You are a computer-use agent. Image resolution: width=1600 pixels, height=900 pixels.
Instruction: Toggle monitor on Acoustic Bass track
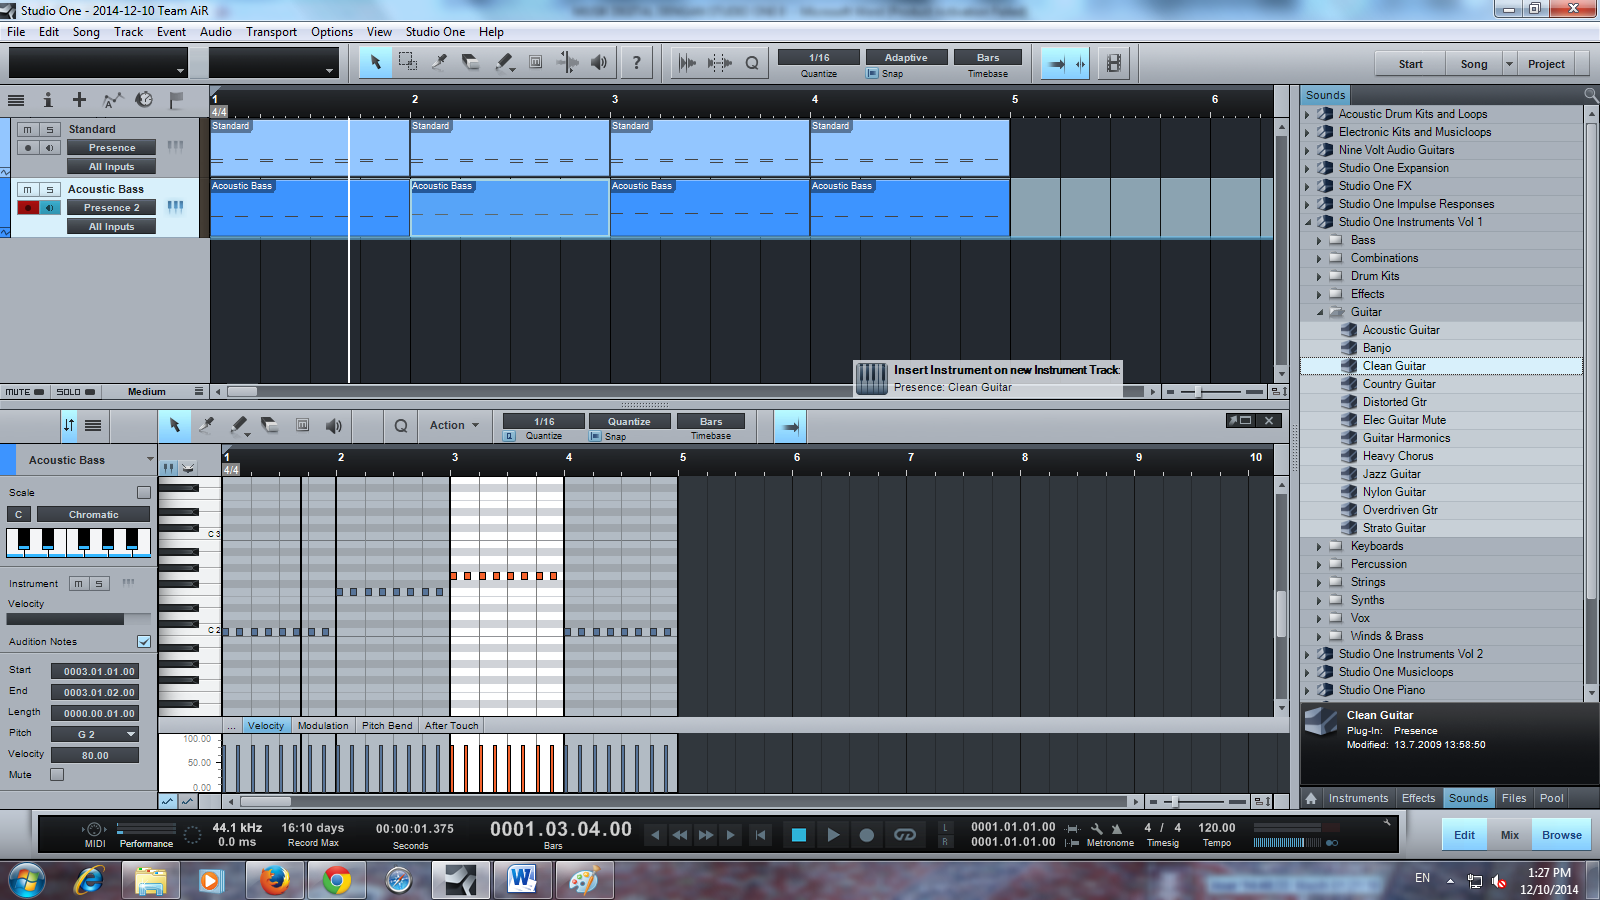click(49, 207)
